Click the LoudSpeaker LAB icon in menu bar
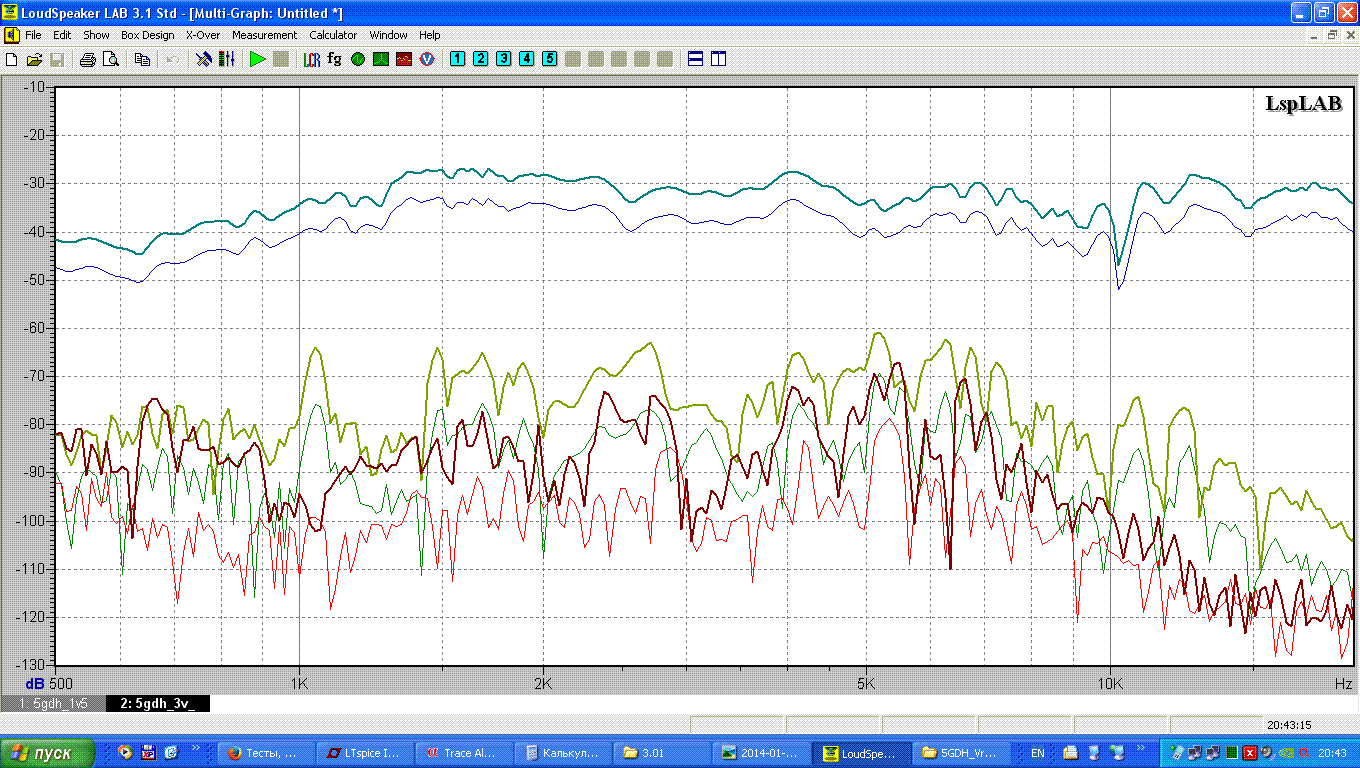 11,35
